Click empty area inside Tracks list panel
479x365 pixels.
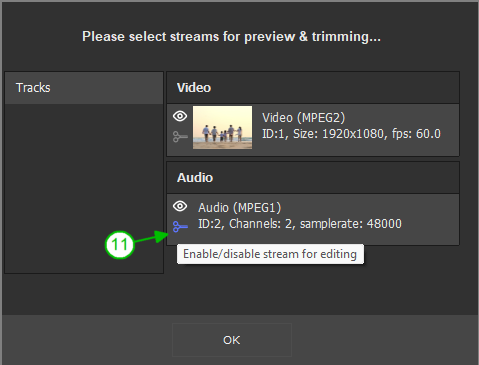(84, 188)
